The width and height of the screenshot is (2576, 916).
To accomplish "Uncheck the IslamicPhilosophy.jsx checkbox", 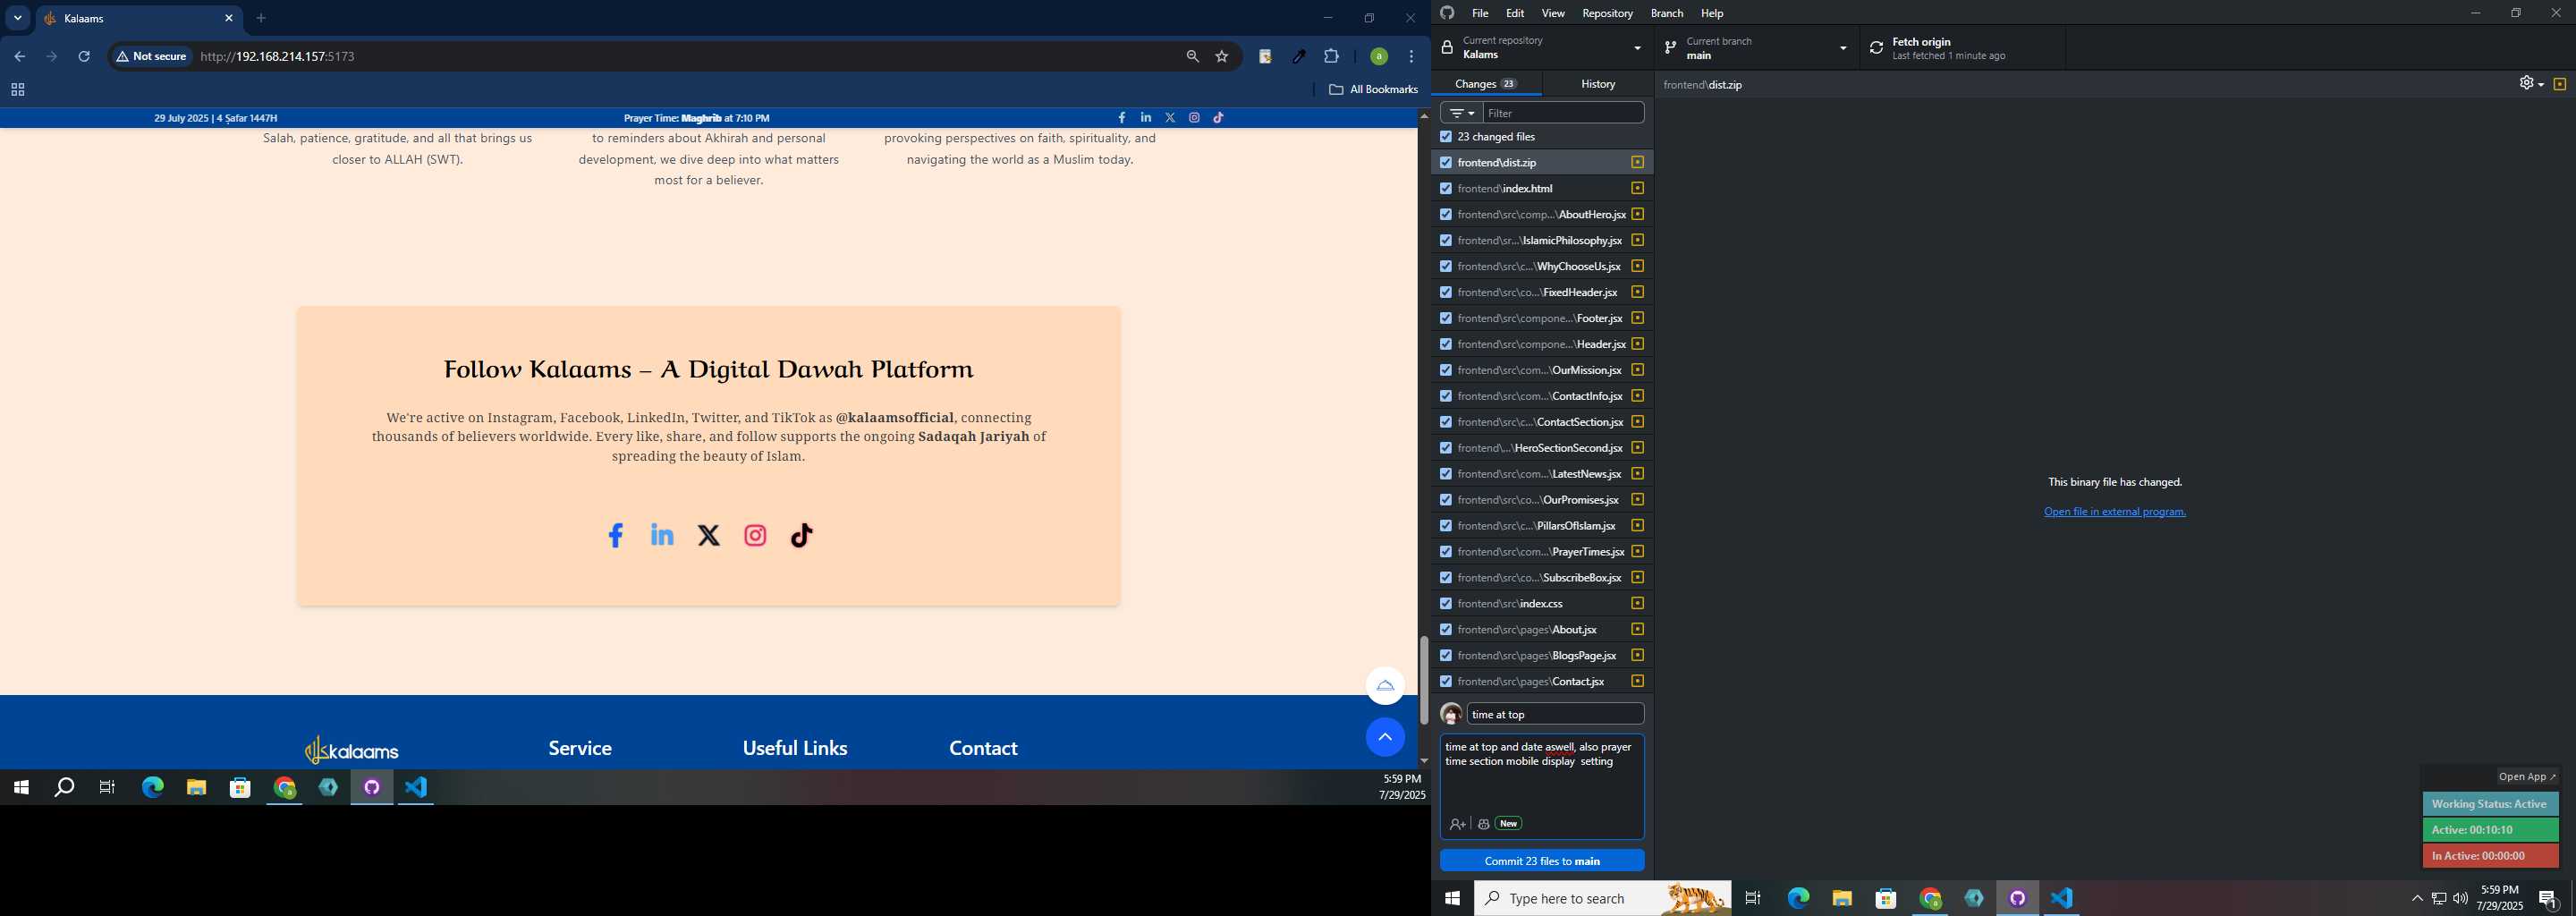I will point(1445,241).
